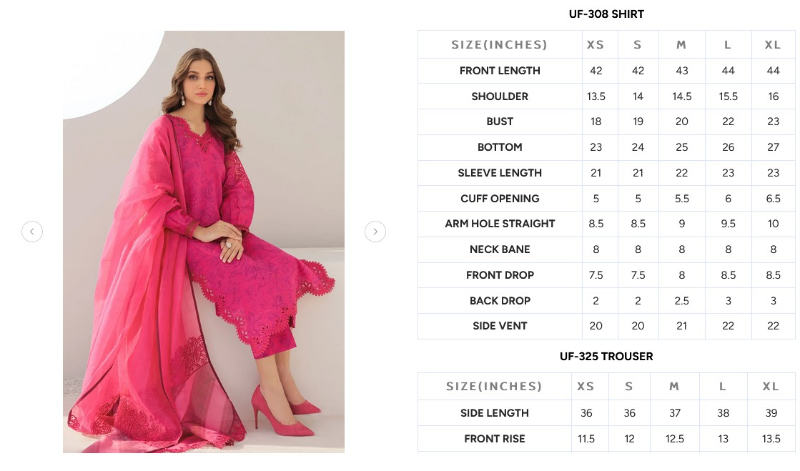Click the FRONT RISE row in trouser table

606,439
